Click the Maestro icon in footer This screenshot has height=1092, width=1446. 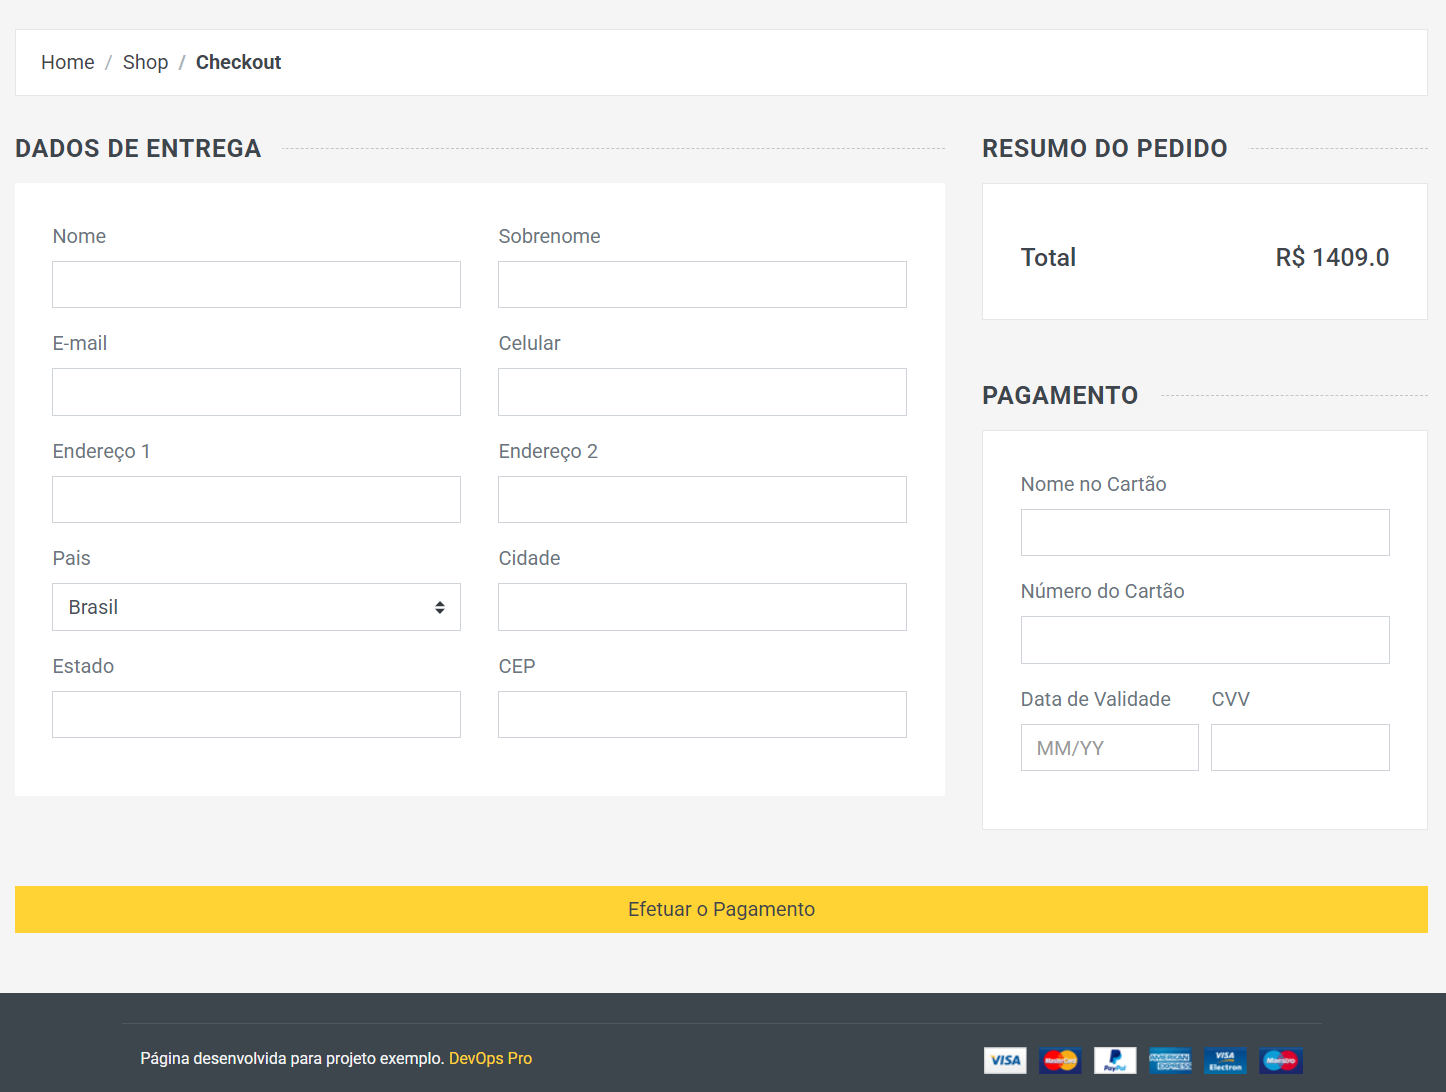(1281, 1060)
